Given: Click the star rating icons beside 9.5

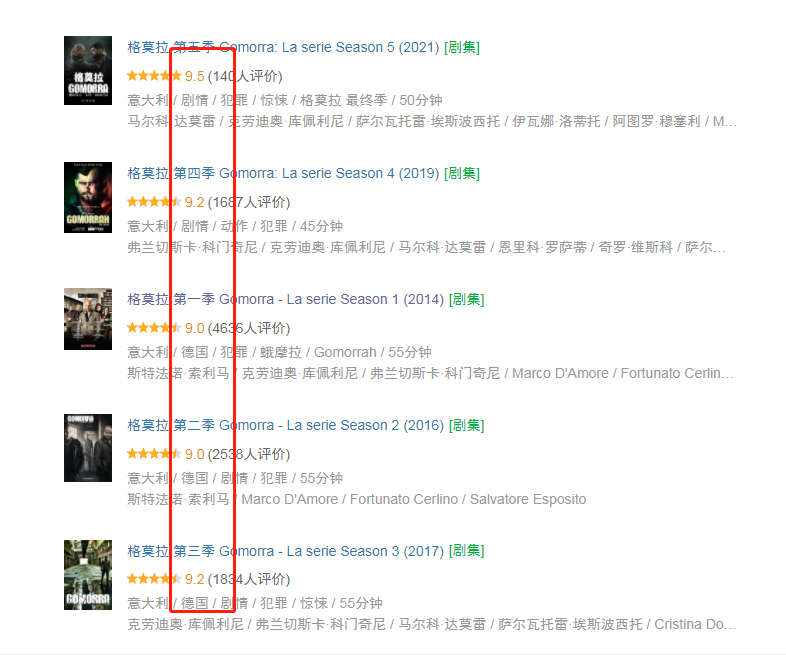Looking at the screenshot, I should pos(154,76).
